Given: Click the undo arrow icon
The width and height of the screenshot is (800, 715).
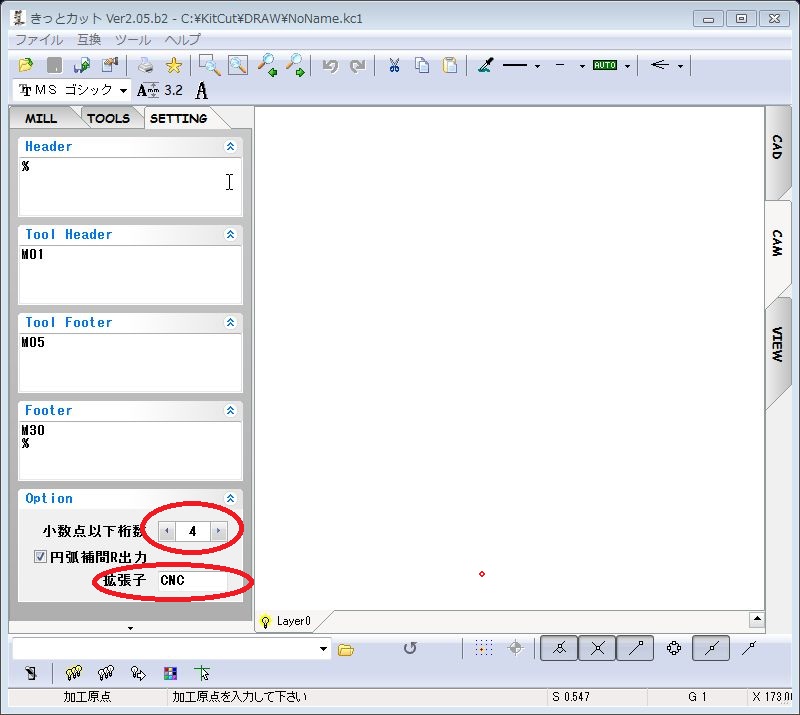Looking at the screenshot, I should pos(330,65).
